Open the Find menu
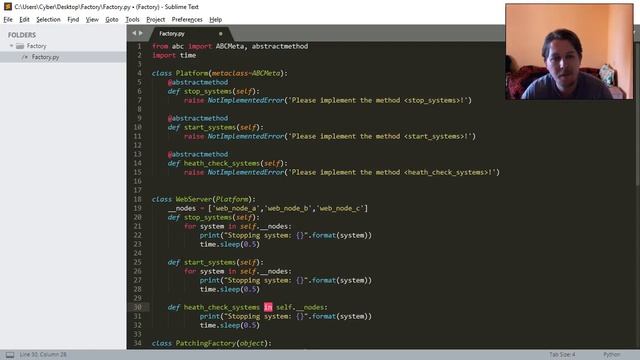Image resolution: width=640 pixels, height=360 pixels. coord(73,20)
